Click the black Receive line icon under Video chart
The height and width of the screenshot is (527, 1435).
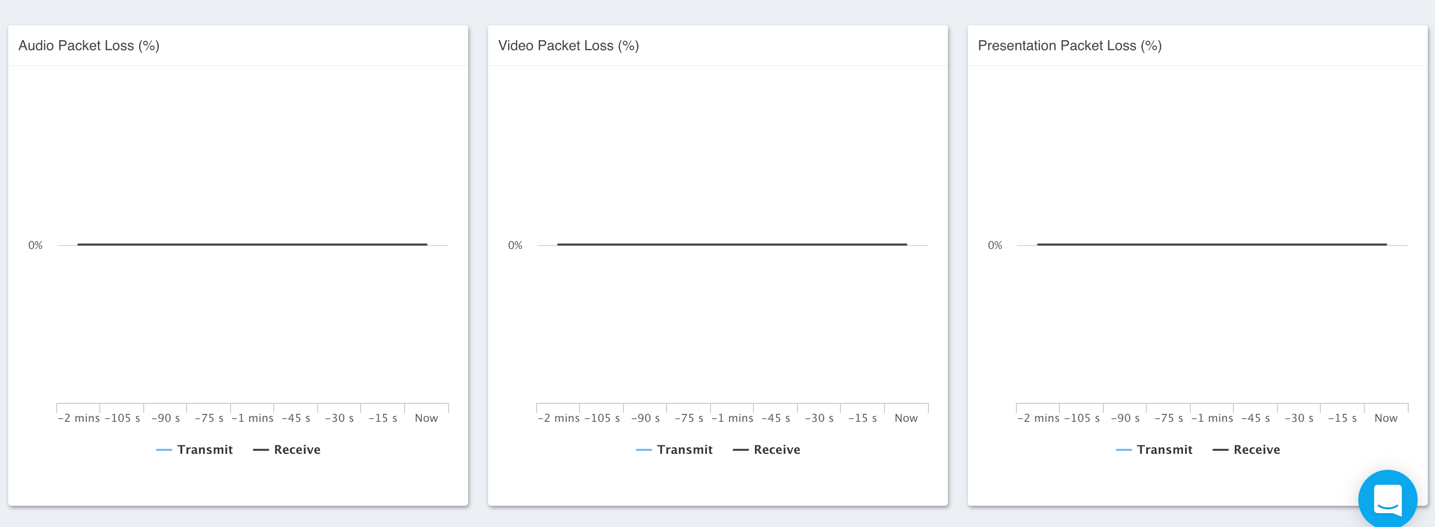pos(741,450)
